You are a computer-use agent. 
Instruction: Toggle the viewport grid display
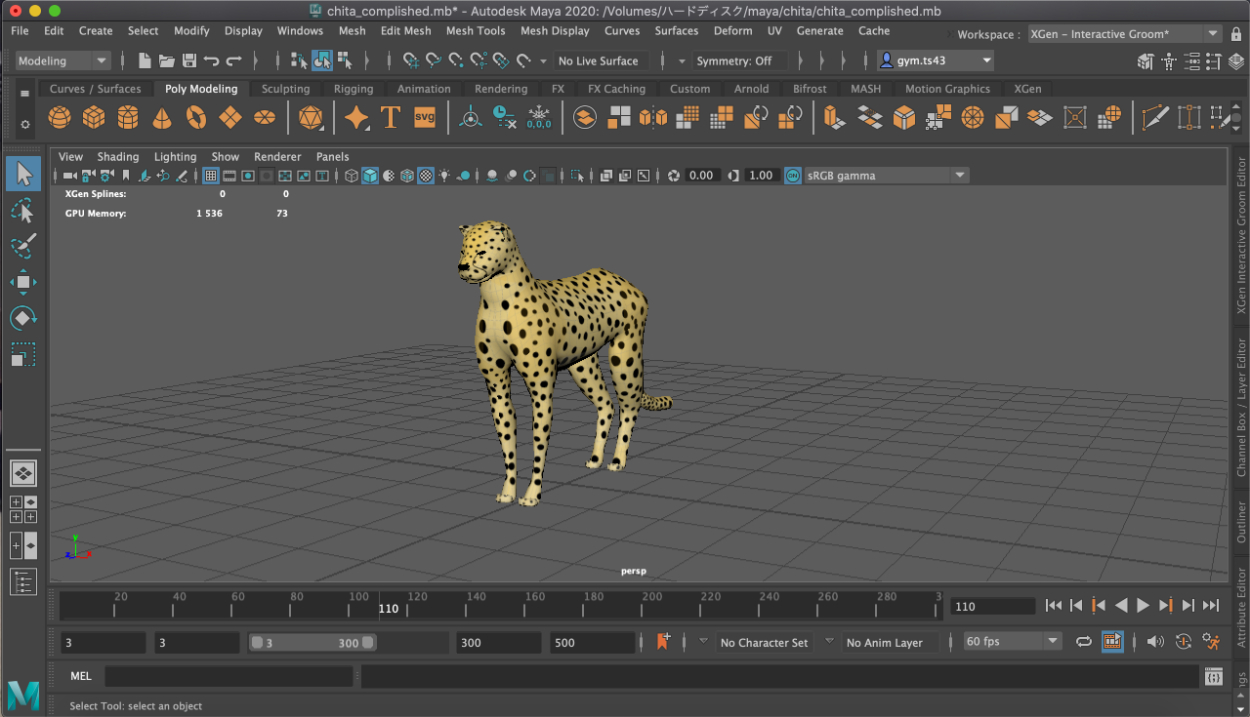tap(211, 176)
